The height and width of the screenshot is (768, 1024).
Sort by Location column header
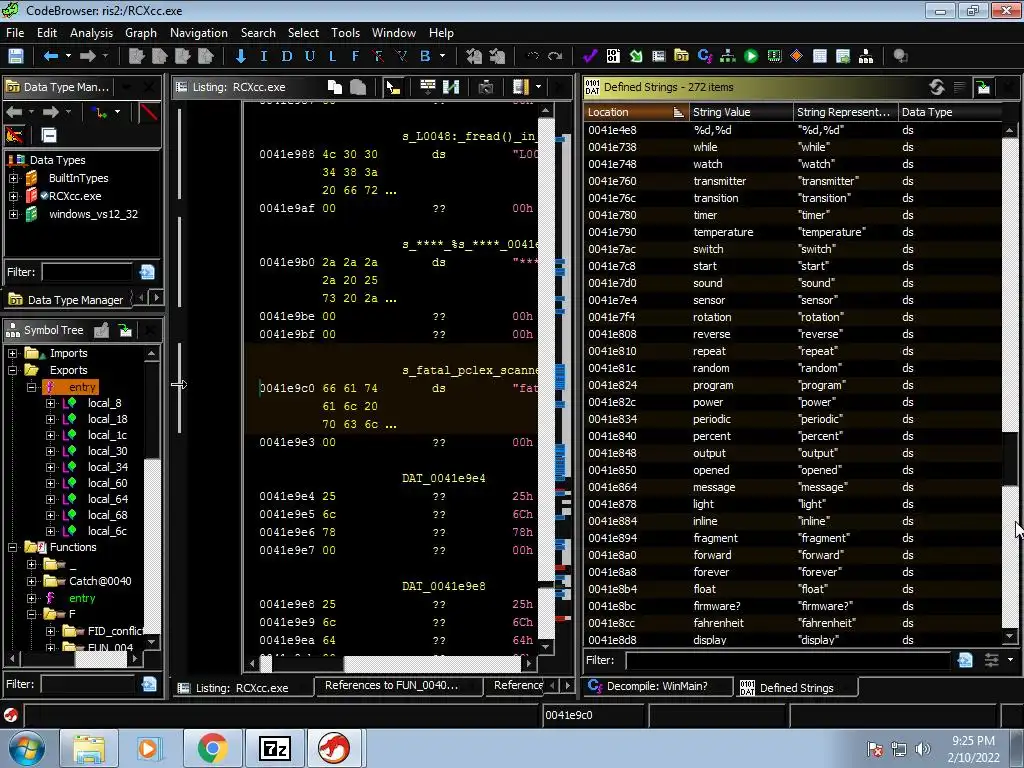pos(635,112)
